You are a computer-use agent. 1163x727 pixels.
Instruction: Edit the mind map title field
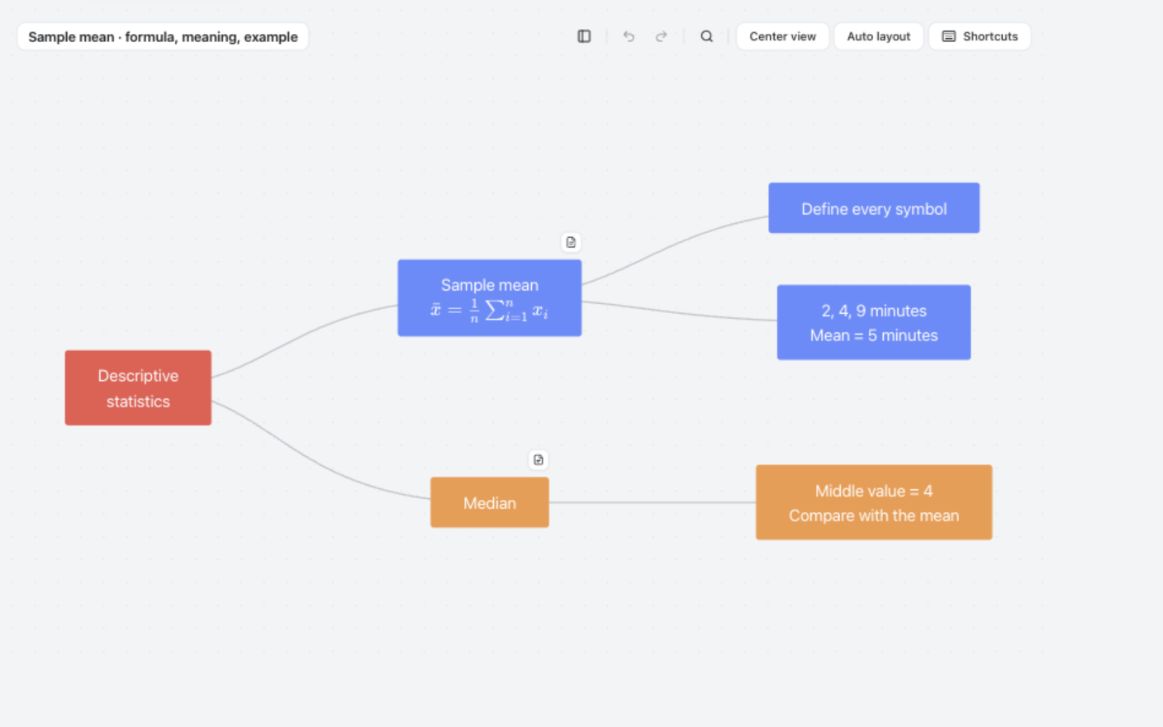(x=162, y=37)
